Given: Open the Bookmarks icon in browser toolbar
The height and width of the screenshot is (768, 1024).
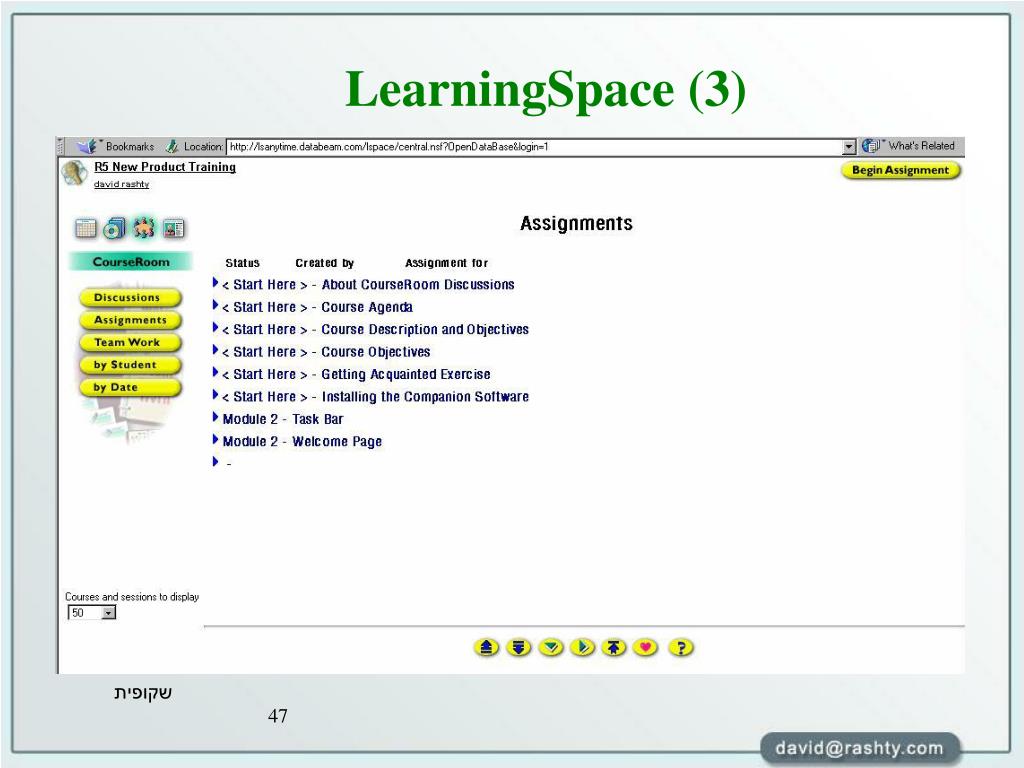Looking at the screenshot, I should 86,146.
